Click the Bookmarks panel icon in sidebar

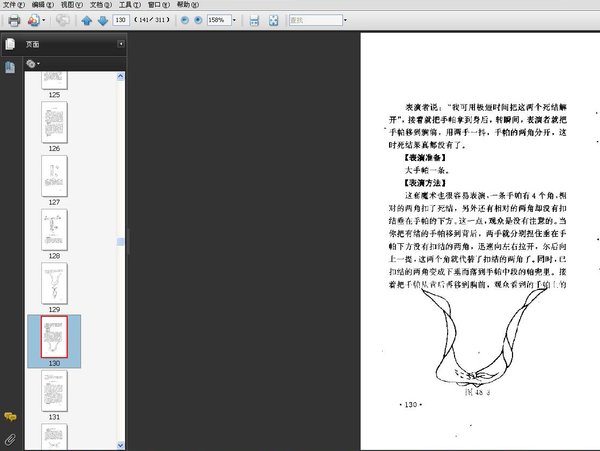coord(10,67)
